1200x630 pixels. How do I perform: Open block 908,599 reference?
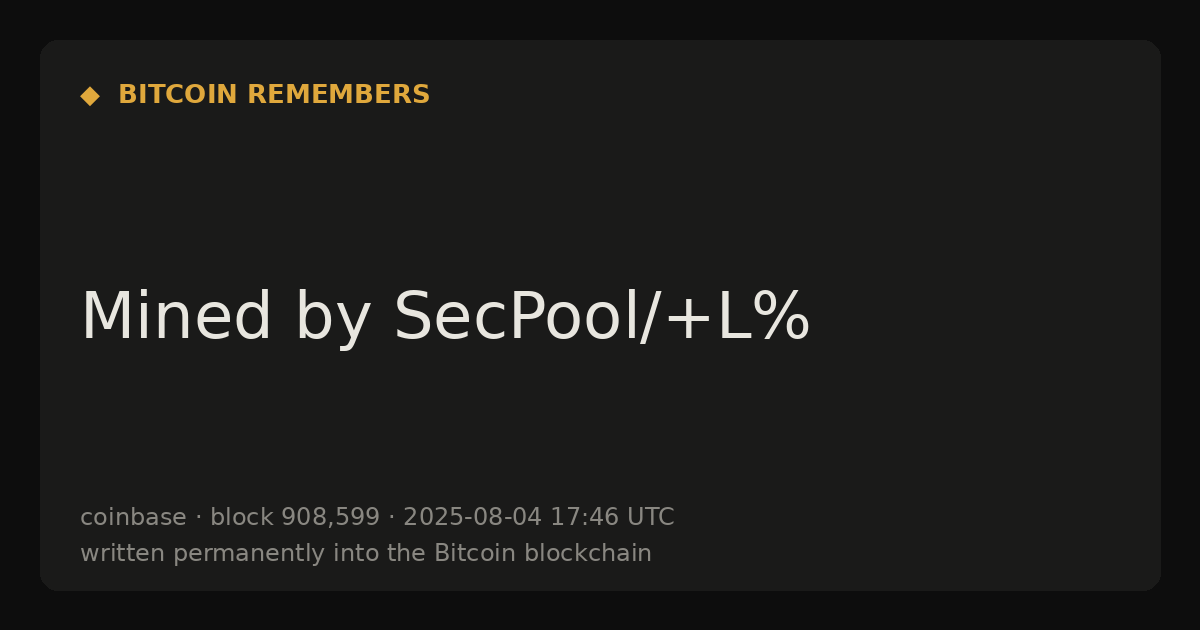295,517
